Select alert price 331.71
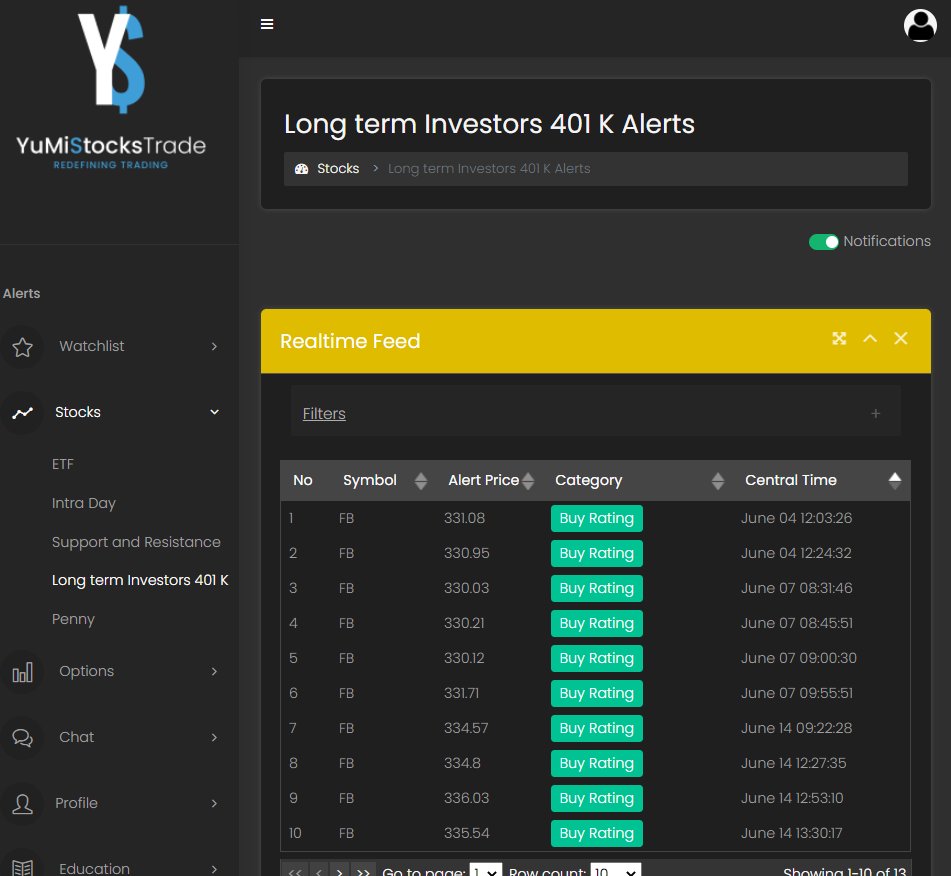Viewport: 951px width, 876px height. pyautogui.click(x=462, y=693)
